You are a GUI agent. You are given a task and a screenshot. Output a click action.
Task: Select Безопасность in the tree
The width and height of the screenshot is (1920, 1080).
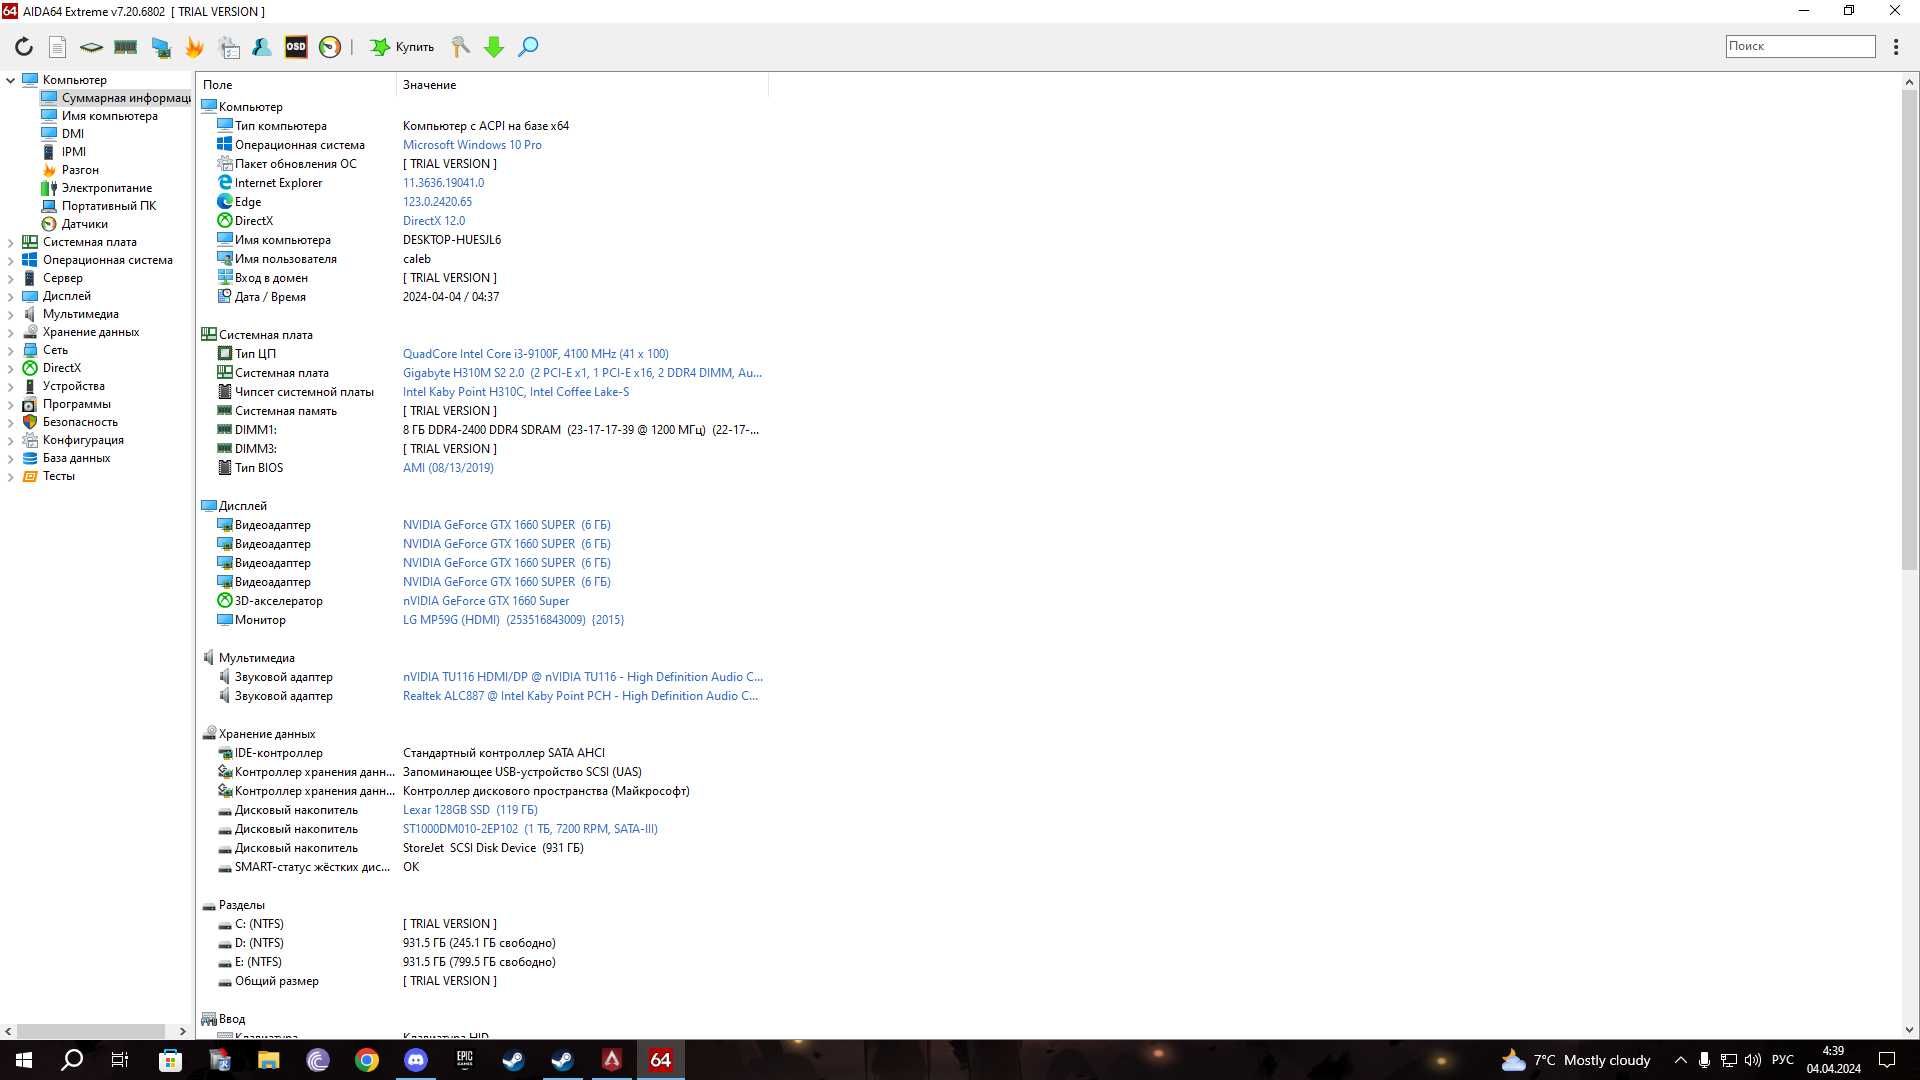(70, 422)
